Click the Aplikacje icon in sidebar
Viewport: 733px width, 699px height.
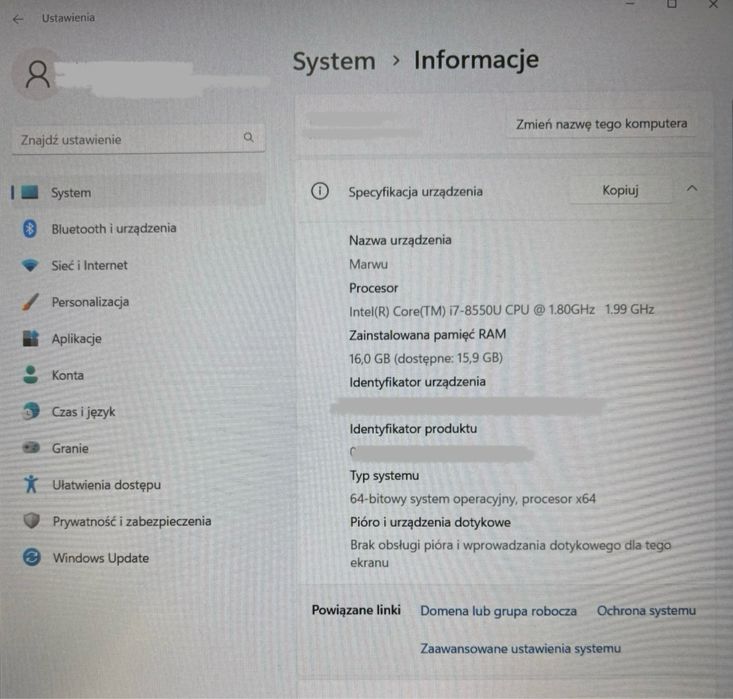(31, 338)
